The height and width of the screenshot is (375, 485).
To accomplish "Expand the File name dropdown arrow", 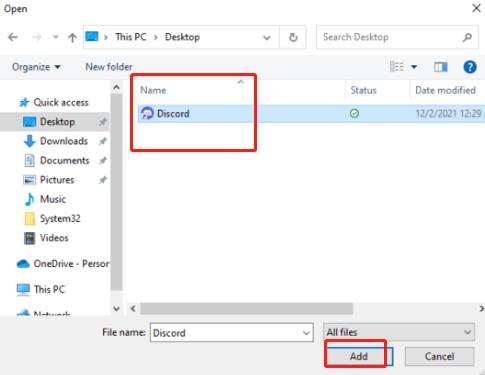I will click(306, 333).
